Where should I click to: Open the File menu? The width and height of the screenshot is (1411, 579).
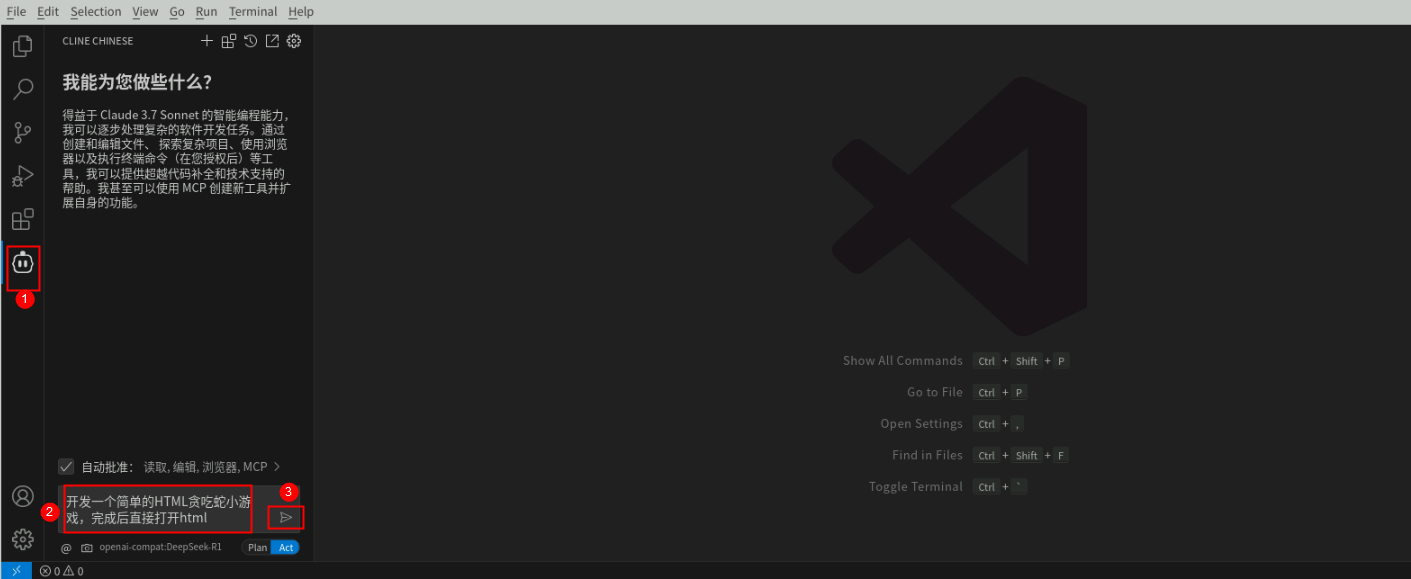(x=16, y=12)
